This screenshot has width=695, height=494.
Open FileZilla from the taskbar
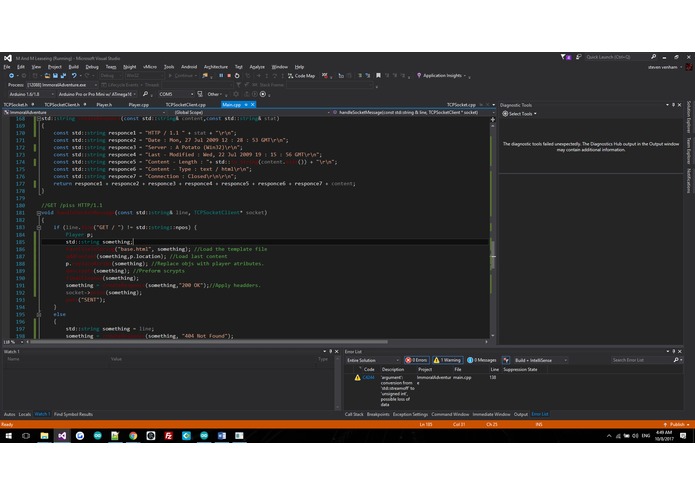(x=168, y=436)
